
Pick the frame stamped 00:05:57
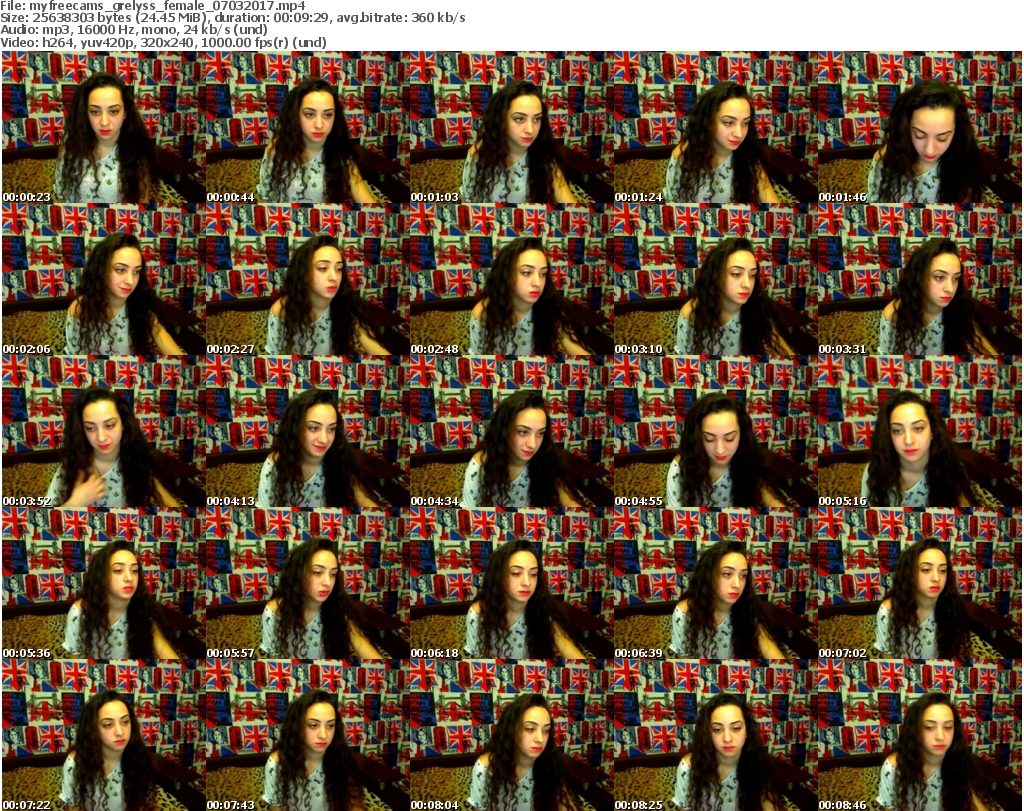(308, 583)
